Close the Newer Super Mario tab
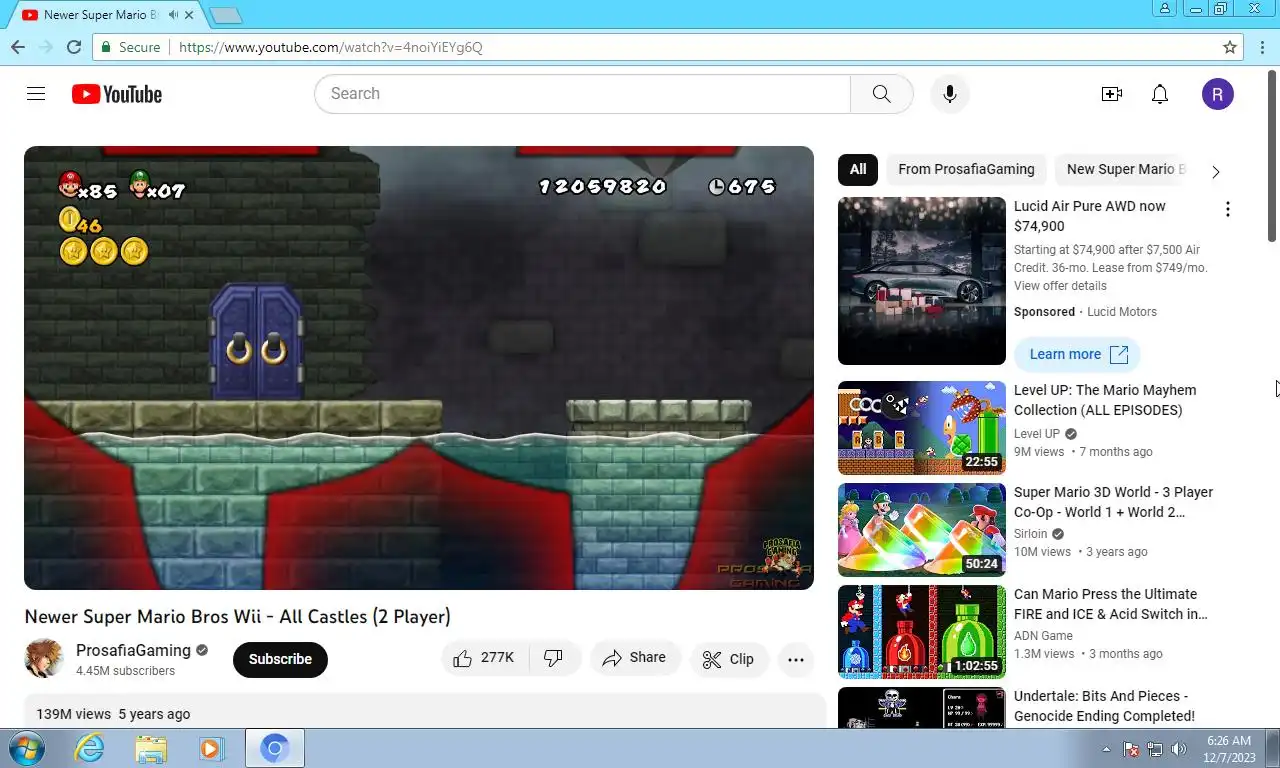This screenshot has height=768, width=1280. pyautogui.click(x=190, y=15)
